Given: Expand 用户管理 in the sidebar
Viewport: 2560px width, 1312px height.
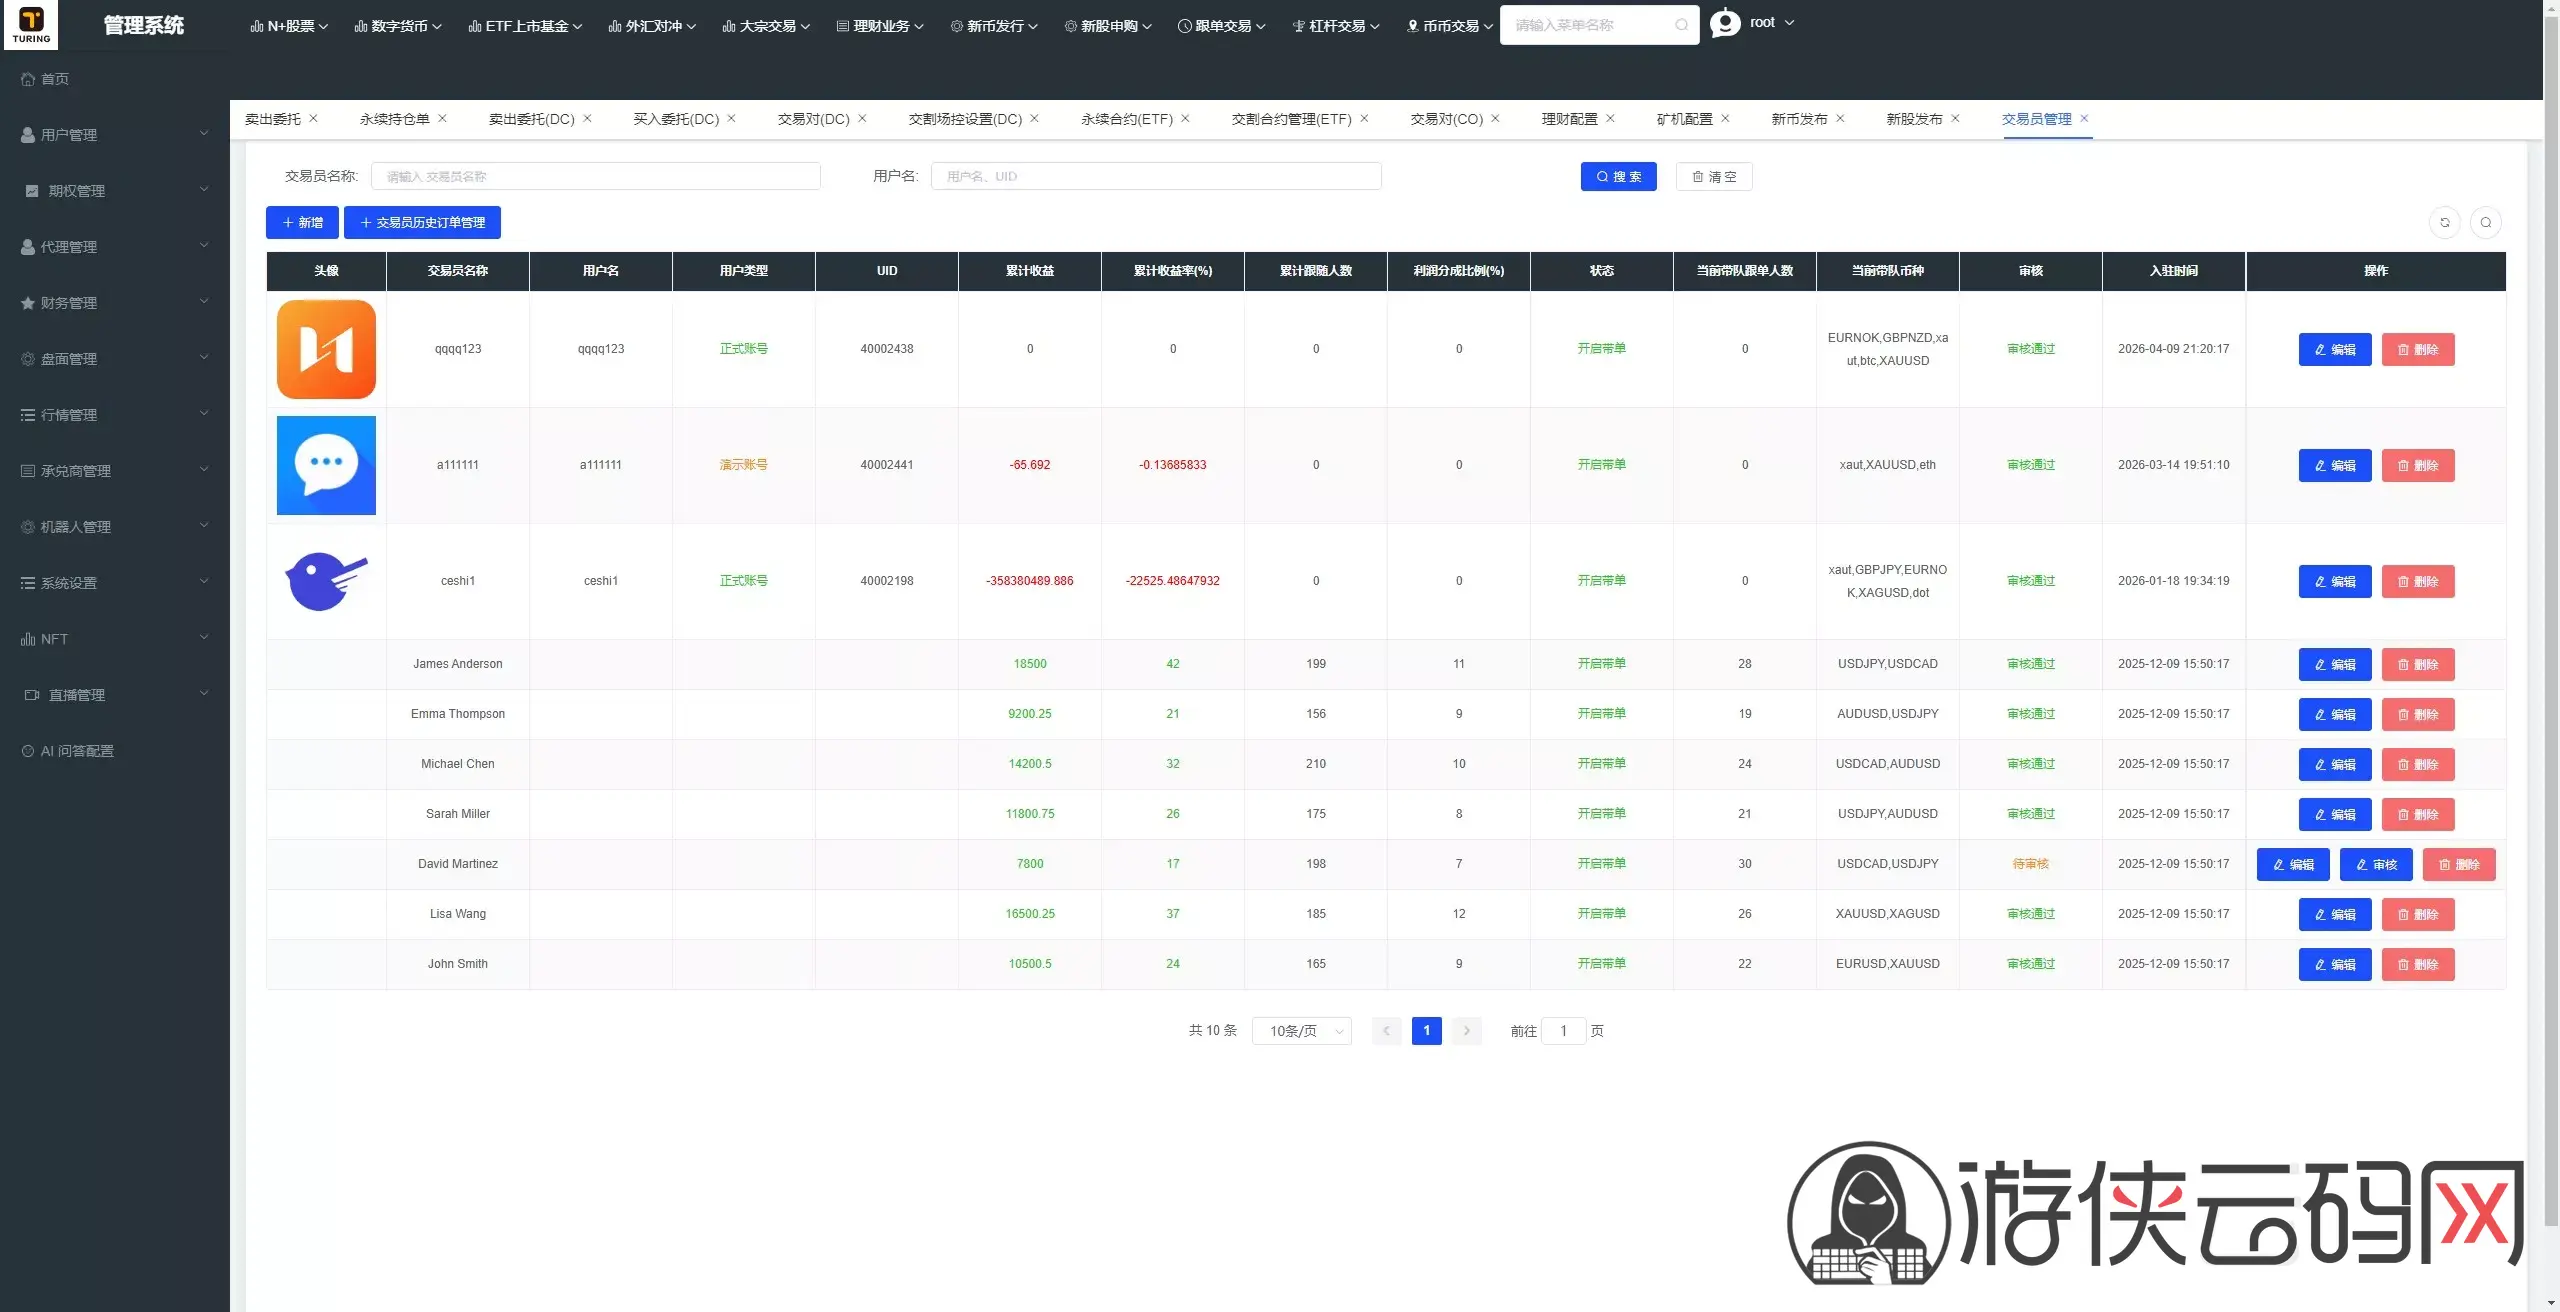Looking at the screenshot, I should coord(115,135).
